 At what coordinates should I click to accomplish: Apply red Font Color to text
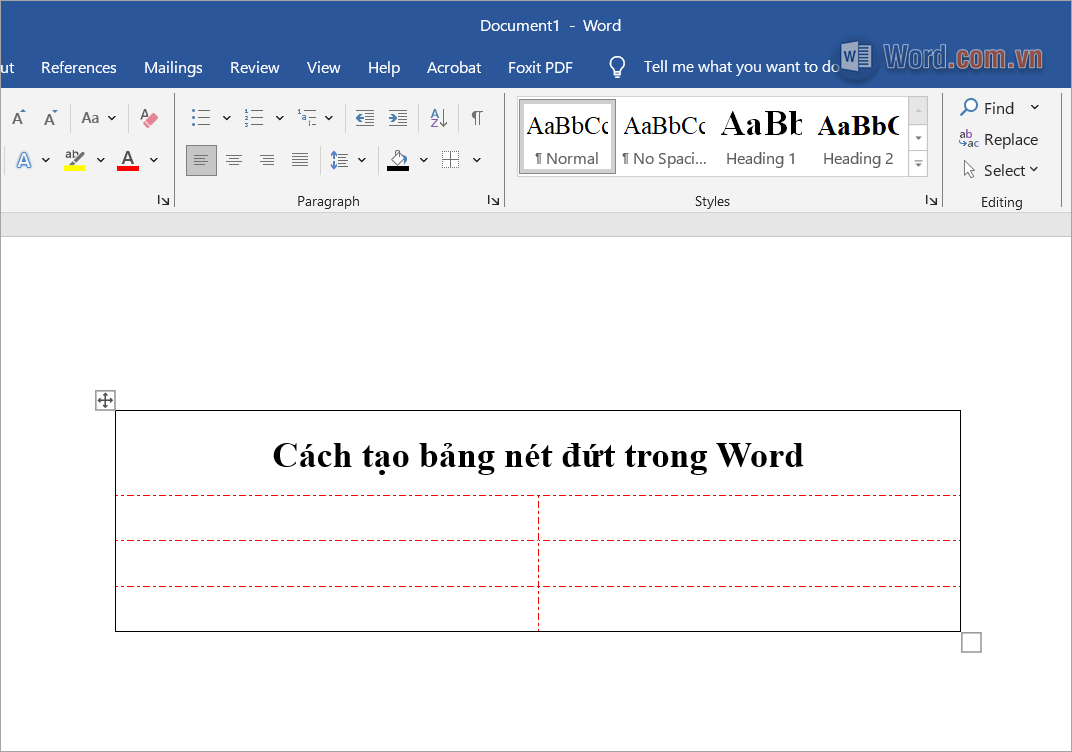127,158
